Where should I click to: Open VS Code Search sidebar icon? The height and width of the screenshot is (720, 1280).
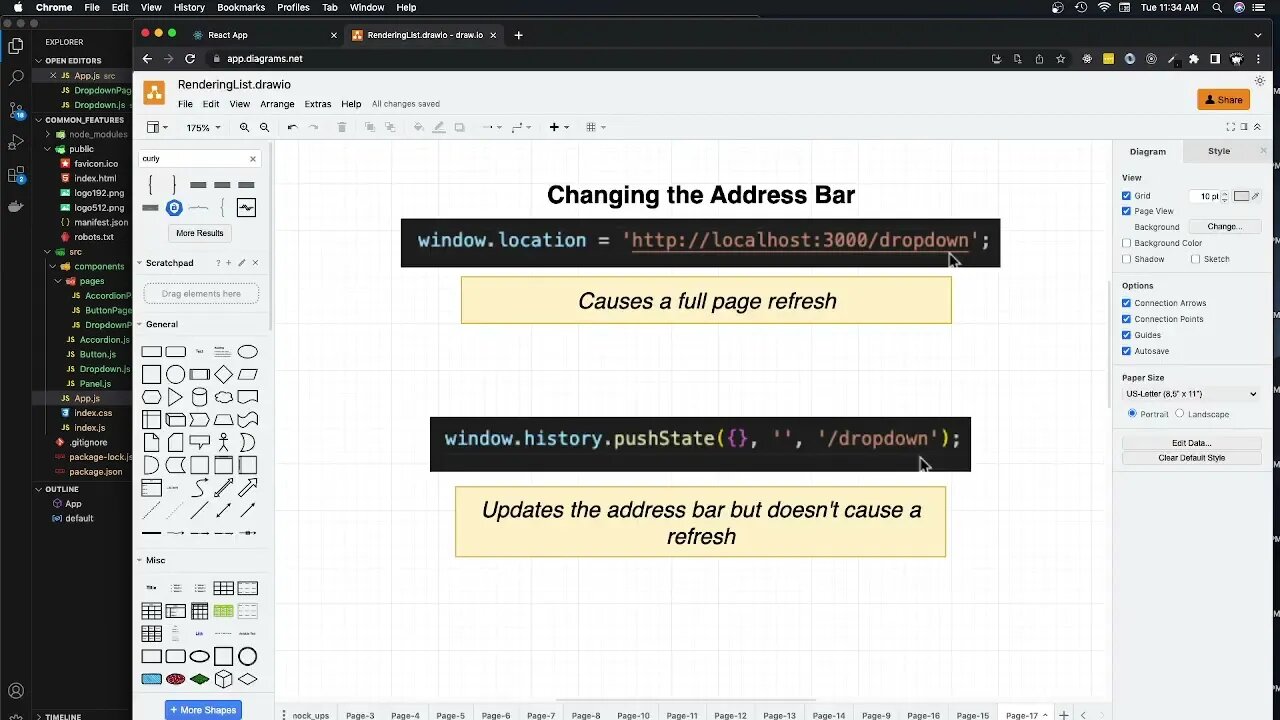point(16,77)
